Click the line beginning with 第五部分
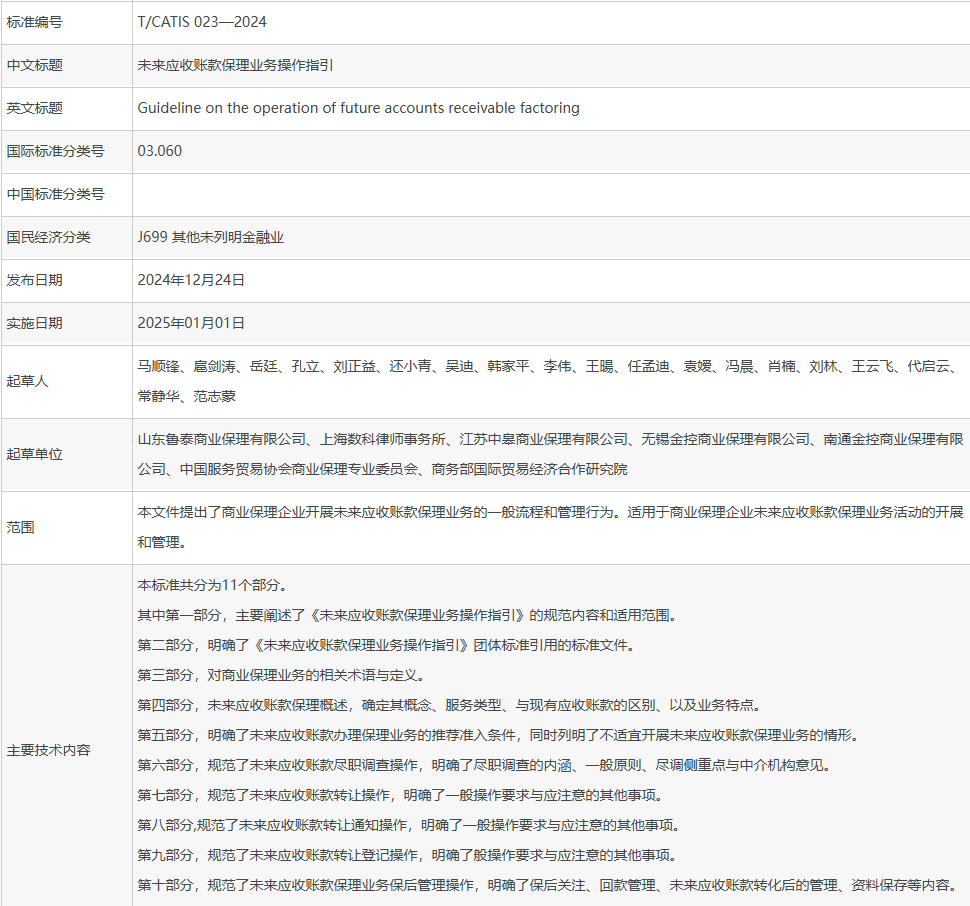970x906 pixels. pyautogui.click(x=497, y=735)
